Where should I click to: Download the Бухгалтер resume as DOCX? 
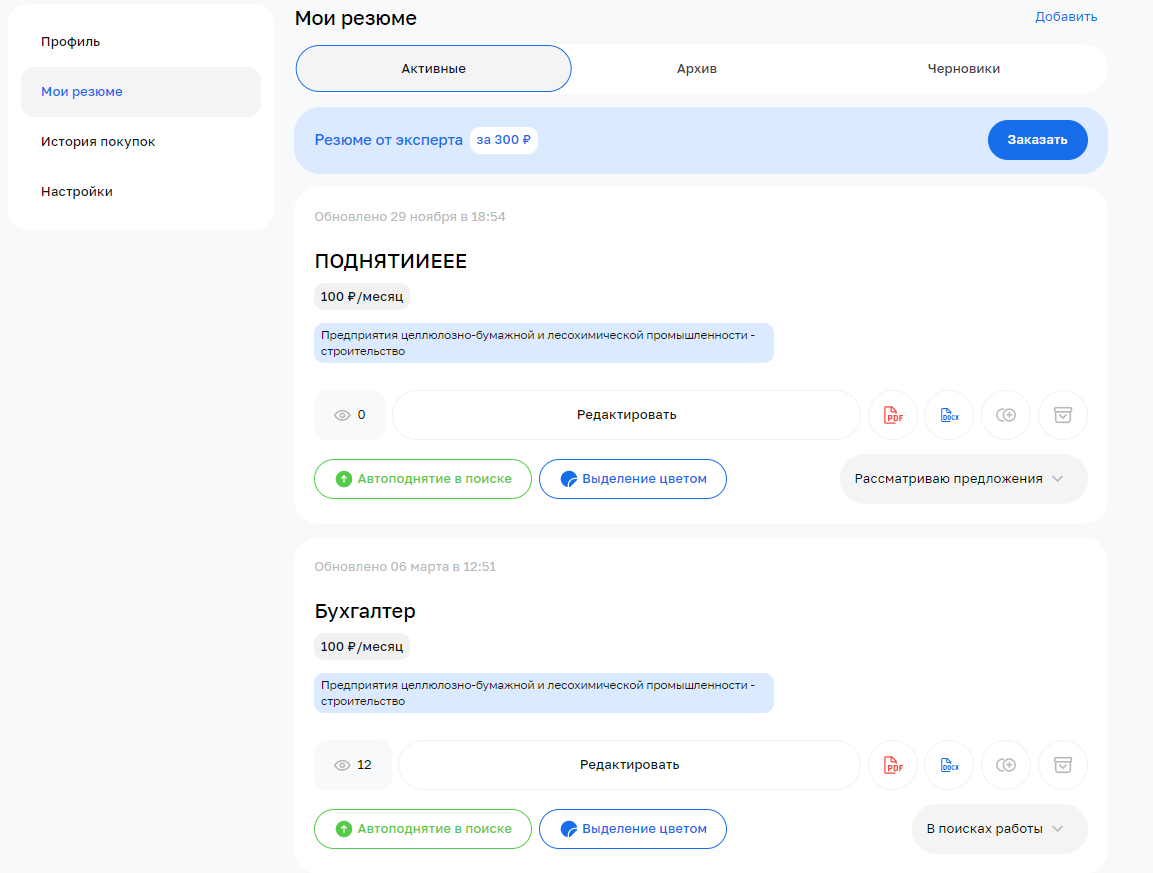949,765
